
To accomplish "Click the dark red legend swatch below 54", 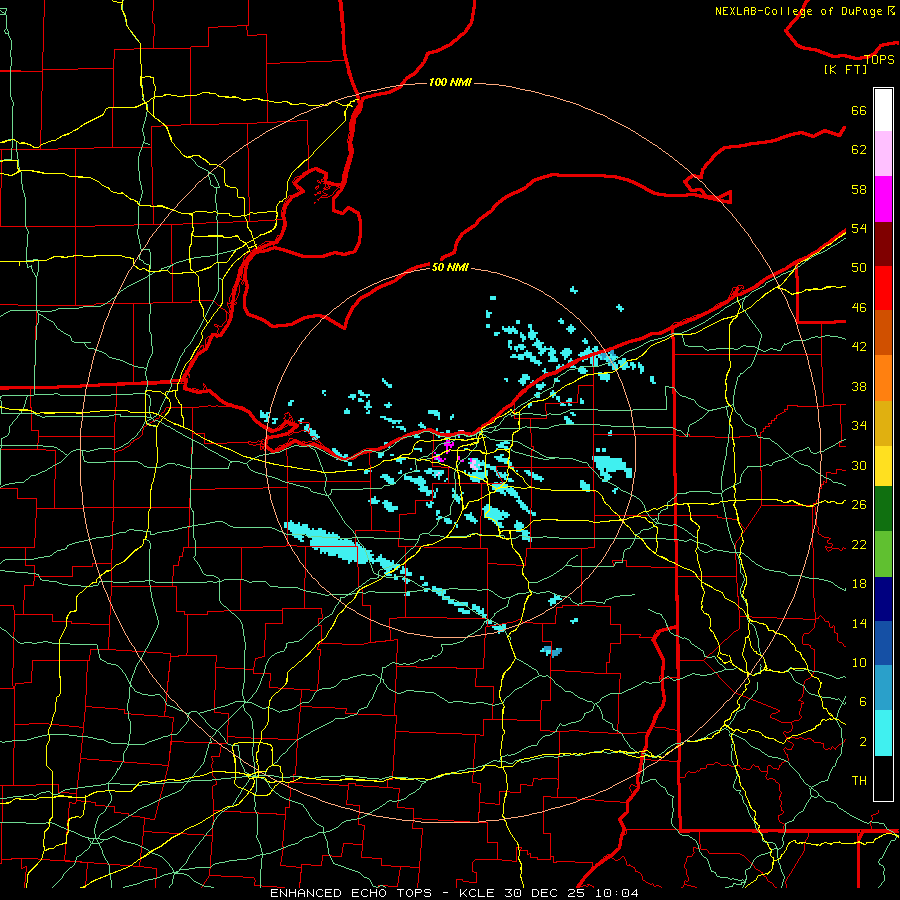I will pos(883,243).
